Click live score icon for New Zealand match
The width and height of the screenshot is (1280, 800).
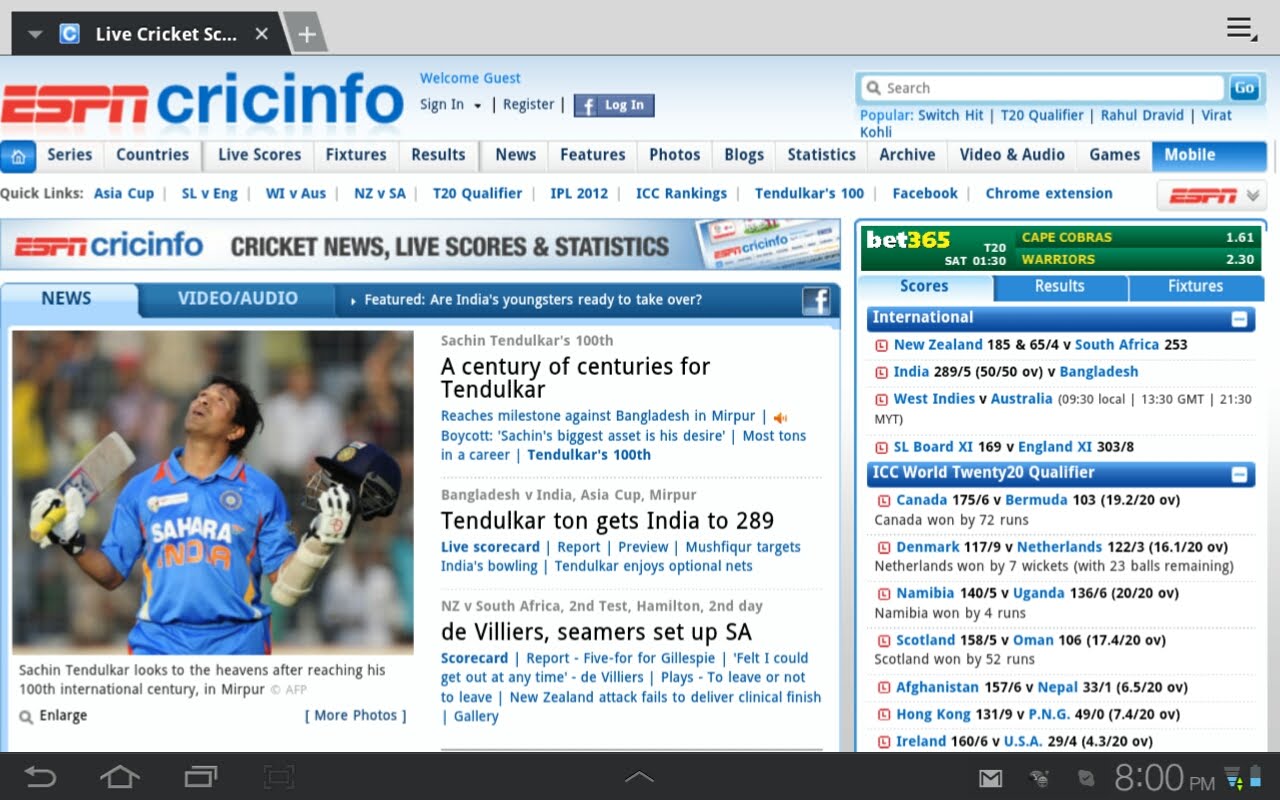click(x=882, y=345)
